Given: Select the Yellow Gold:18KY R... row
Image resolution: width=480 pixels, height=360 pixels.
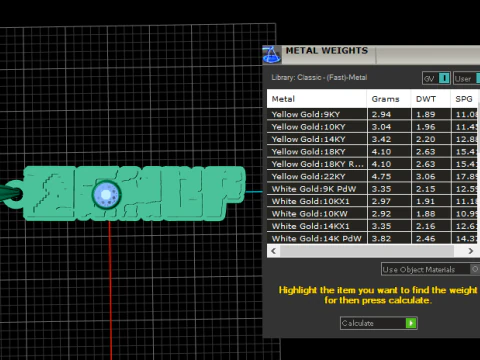Looking at the screenshot, I should tap(373, 164).
